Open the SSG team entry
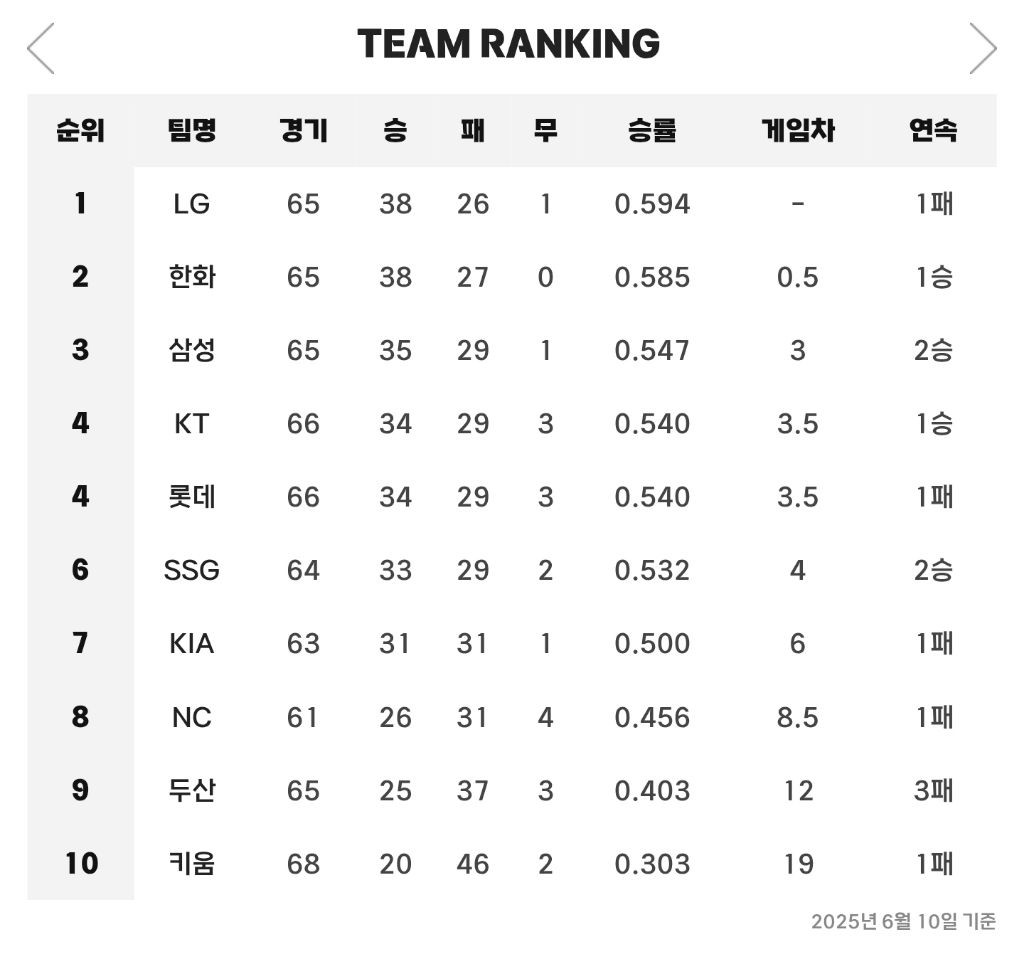The width and height of the screenshot is (1024, 954). point(191,570)
